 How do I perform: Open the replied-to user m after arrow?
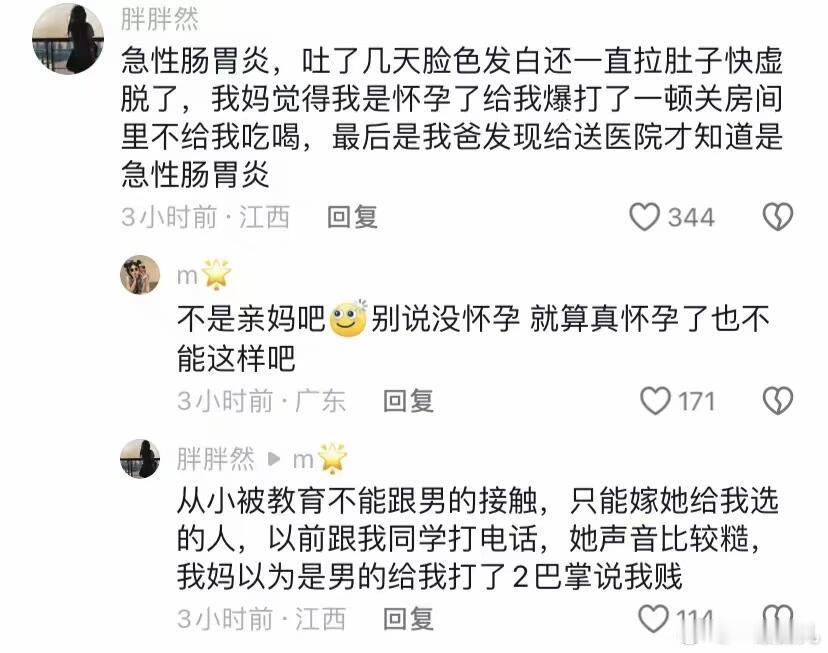[x=321, y=459]
